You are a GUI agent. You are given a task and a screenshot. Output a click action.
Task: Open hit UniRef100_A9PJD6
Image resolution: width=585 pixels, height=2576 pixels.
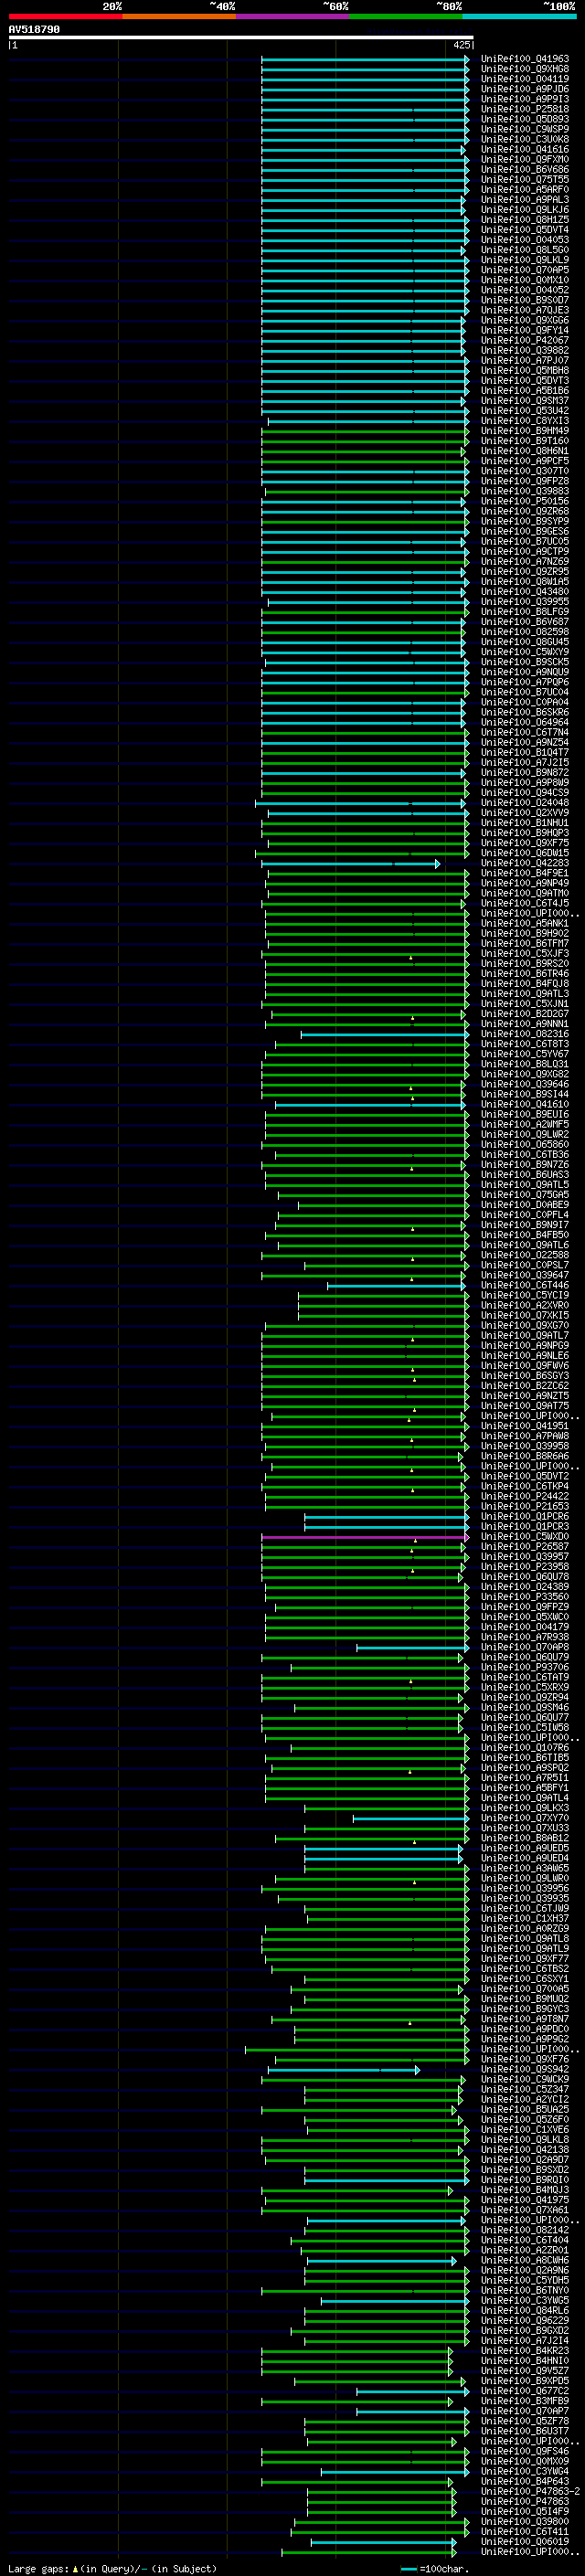[x=525, y=89]
